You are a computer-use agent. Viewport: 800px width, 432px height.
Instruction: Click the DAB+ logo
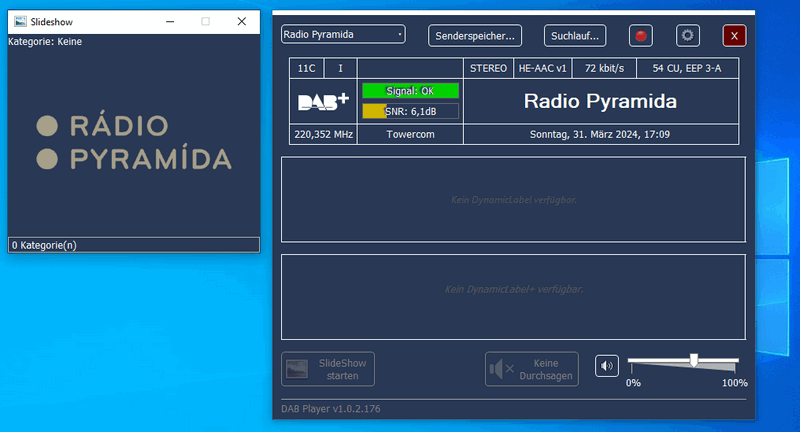[x=323, y=101]
